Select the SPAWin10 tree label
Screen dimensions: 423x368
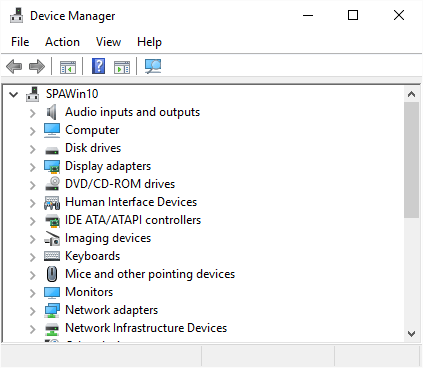tap(72, 94)
